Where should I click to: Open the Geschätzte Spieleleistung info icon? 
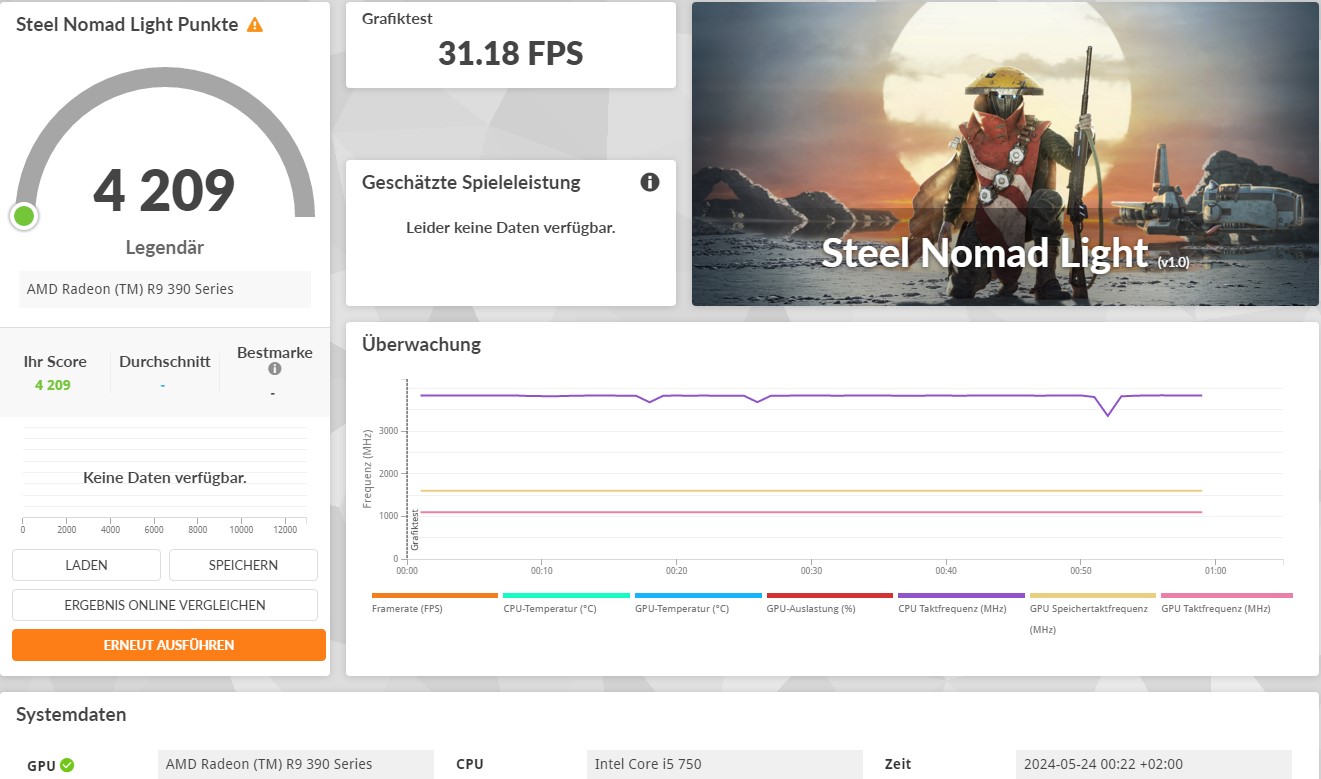pyautogui.click(x=650, y=182)
